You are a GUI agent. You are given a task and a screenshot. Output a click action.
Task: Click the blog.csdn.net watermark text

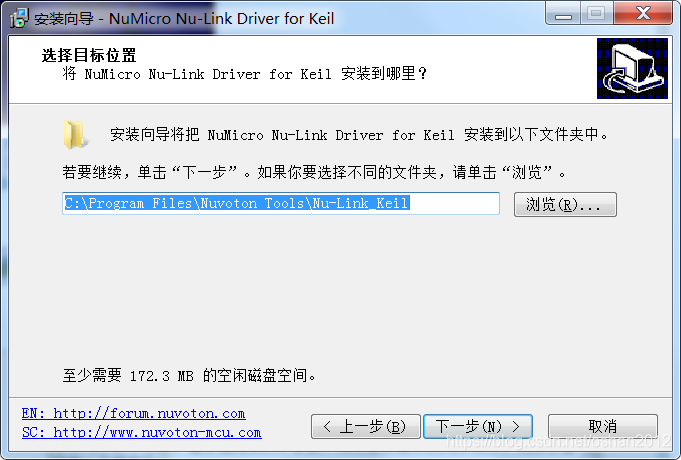[558, 441]
